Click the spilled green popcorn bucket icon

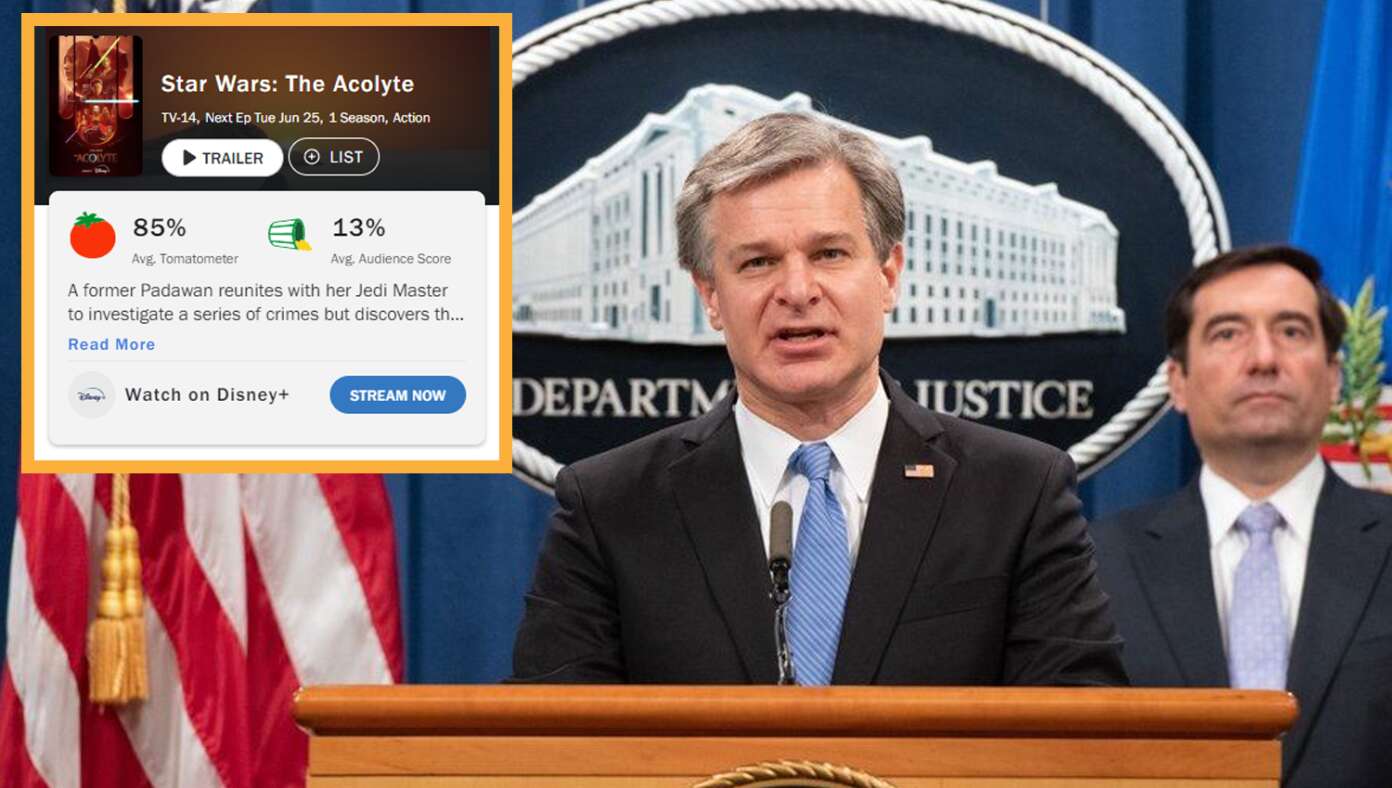pos(289,234)
